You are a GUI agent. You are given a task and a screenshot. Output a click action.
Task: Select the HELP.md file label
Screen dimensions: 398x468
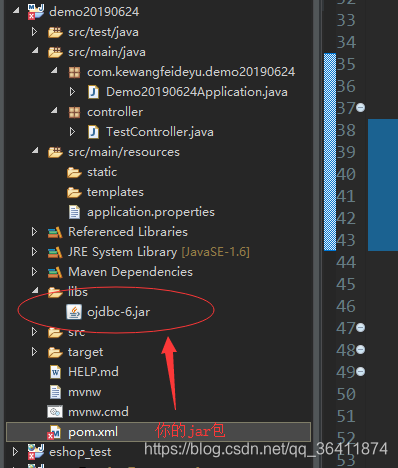[x=93, y=372]
